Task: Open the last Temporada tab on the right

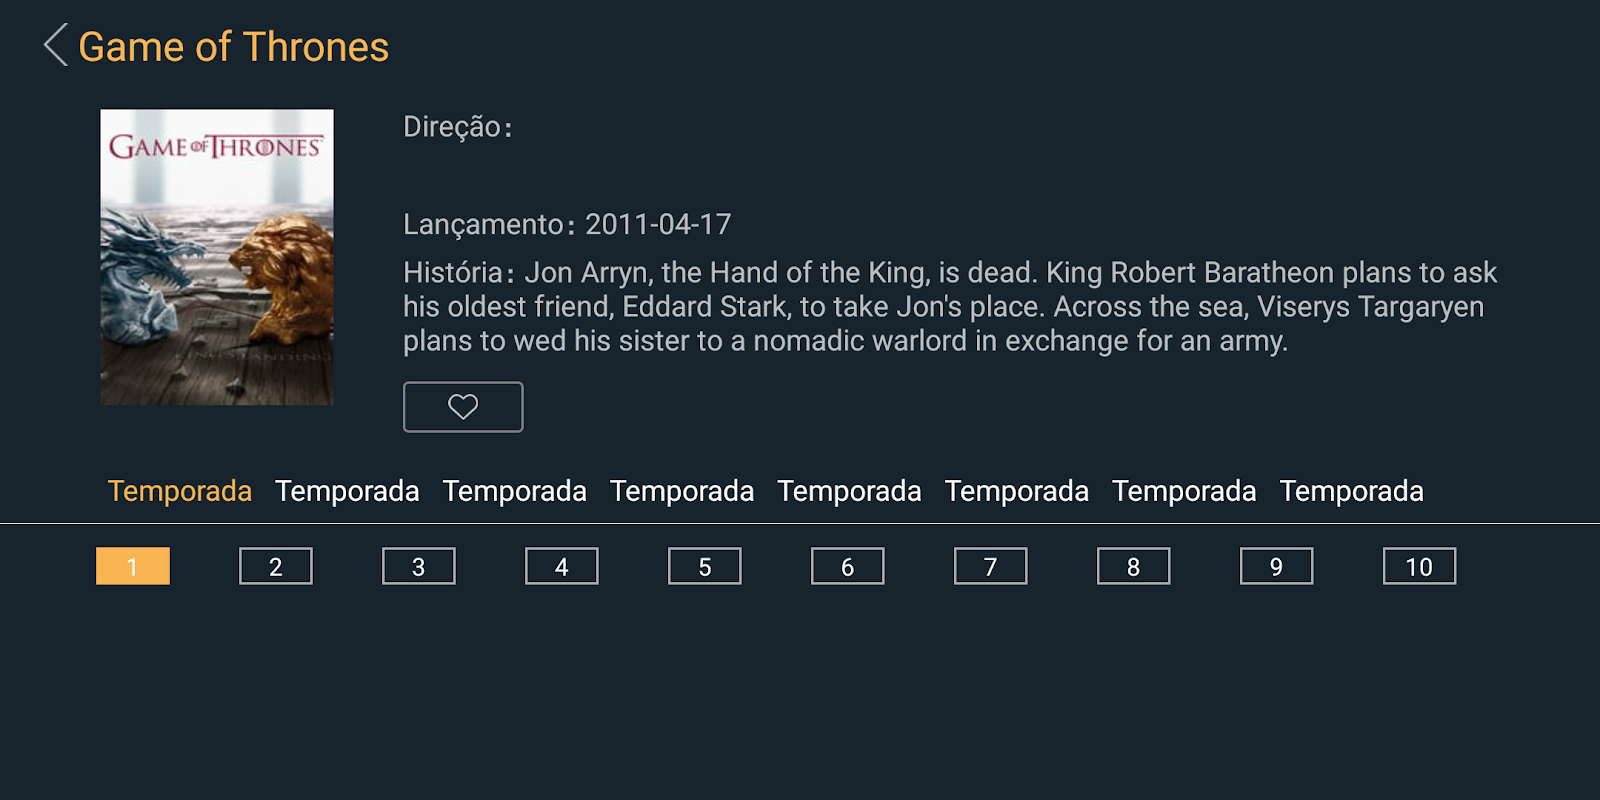Action: (x=1351, y=491)
